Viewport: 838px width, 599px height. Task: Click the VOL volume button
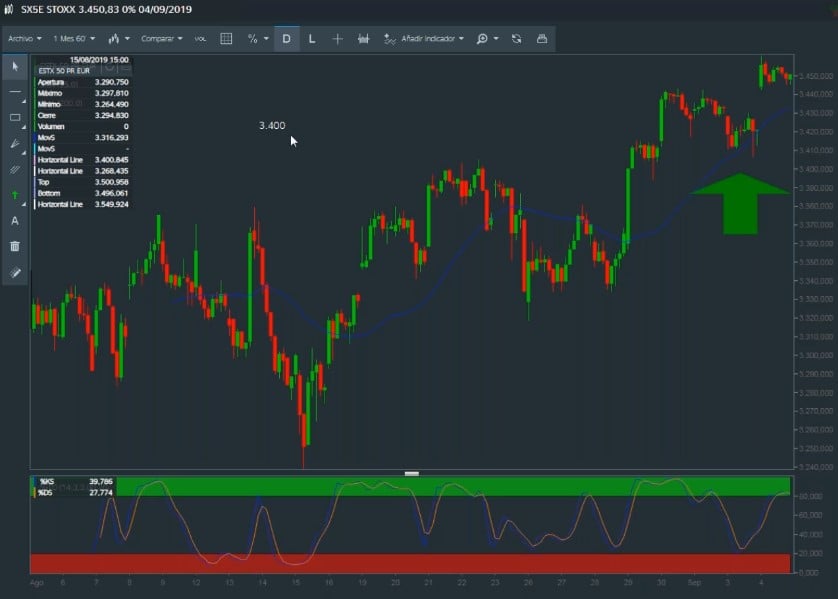pos(200,39)
